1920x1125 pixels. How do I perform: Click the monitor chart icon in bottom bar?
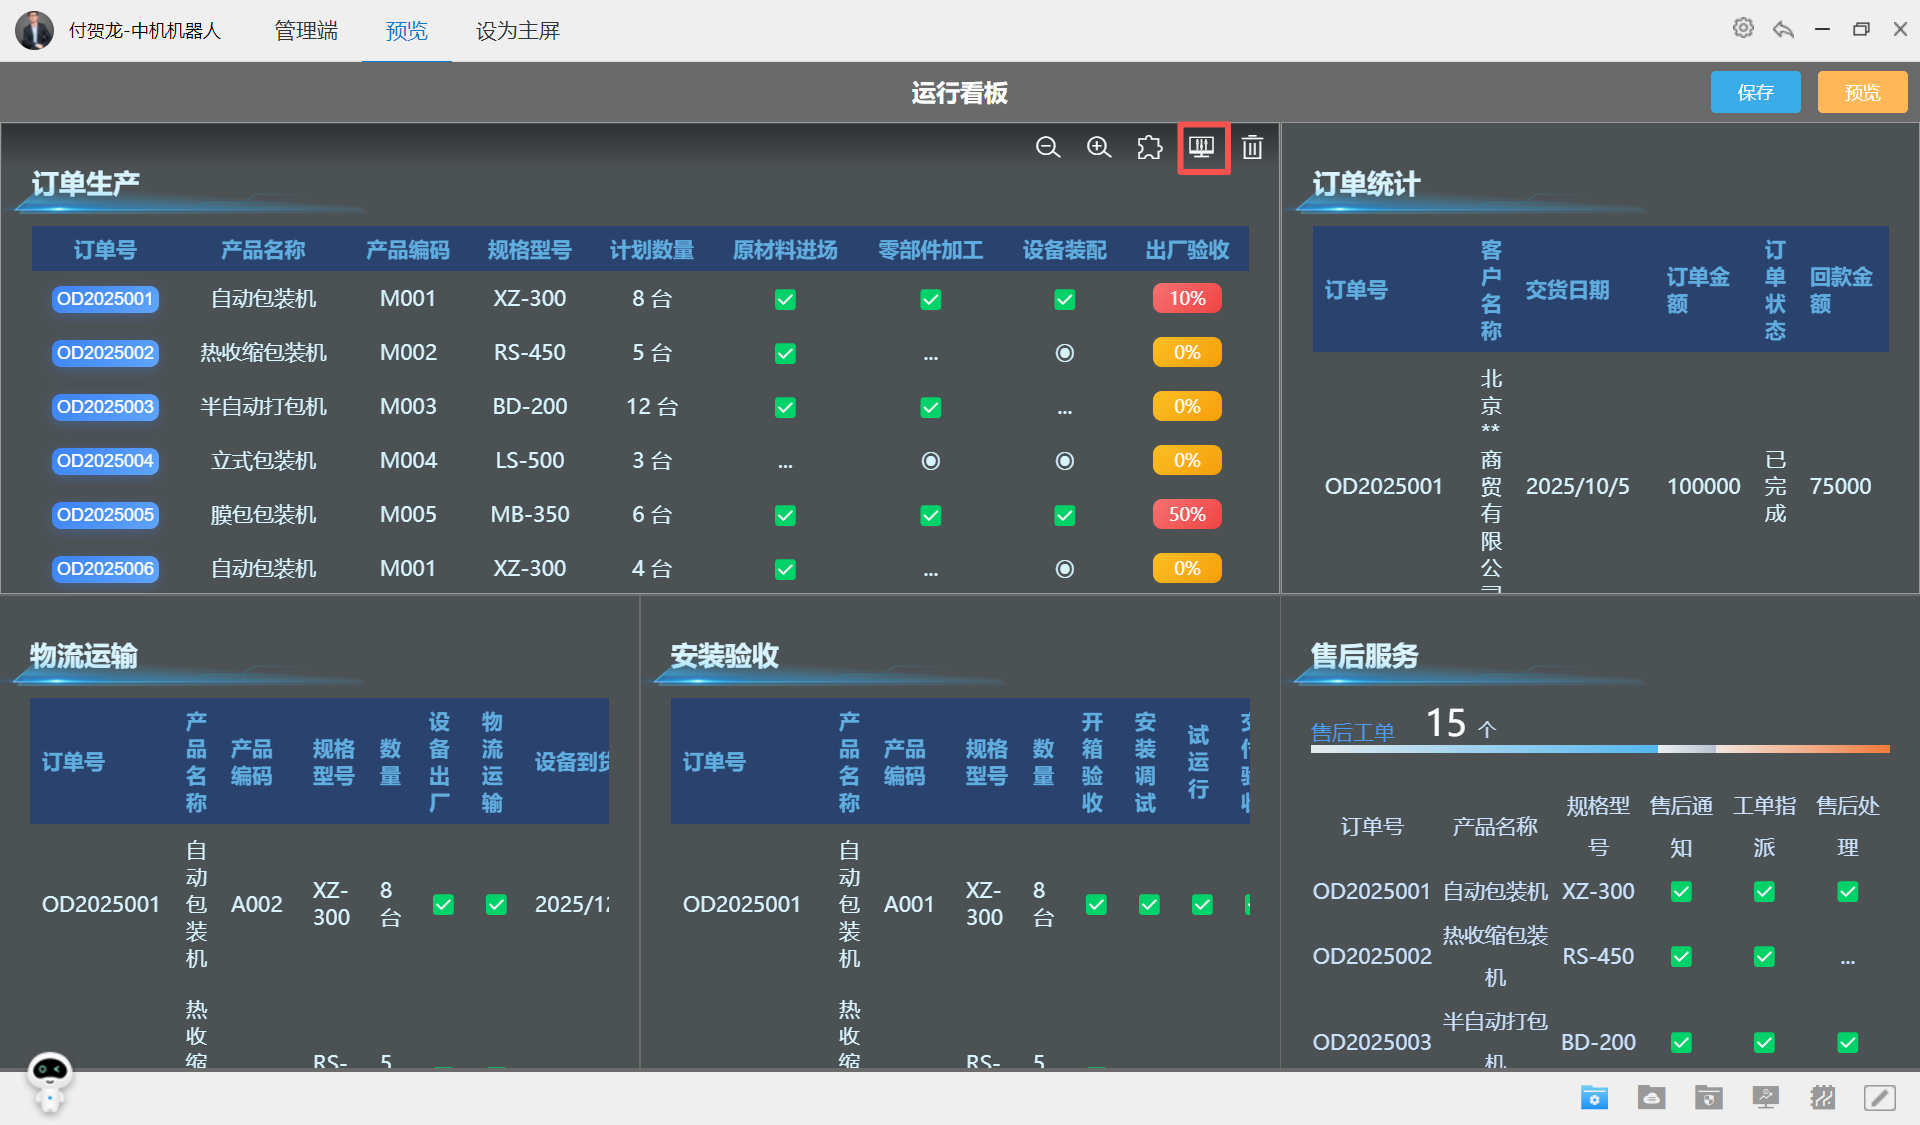pyautogui.click(x=1766, y=1098)
